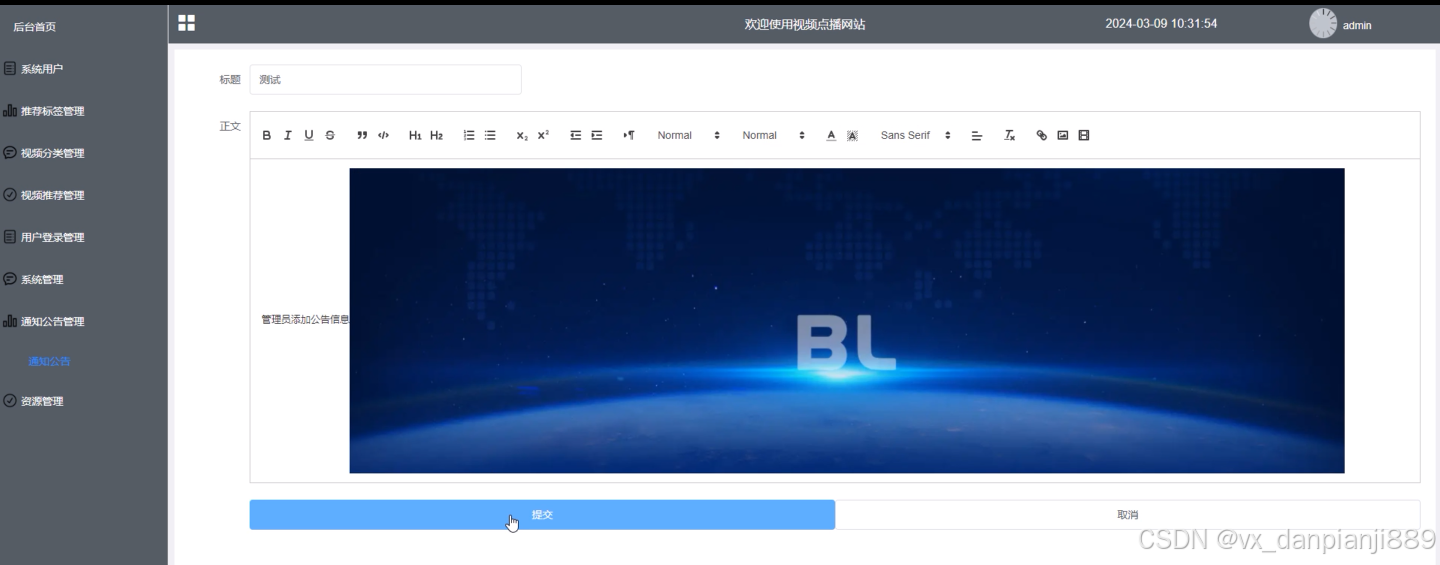Insert a hyperlink
1440x565 pixels.
click(x=1042, y=135)
